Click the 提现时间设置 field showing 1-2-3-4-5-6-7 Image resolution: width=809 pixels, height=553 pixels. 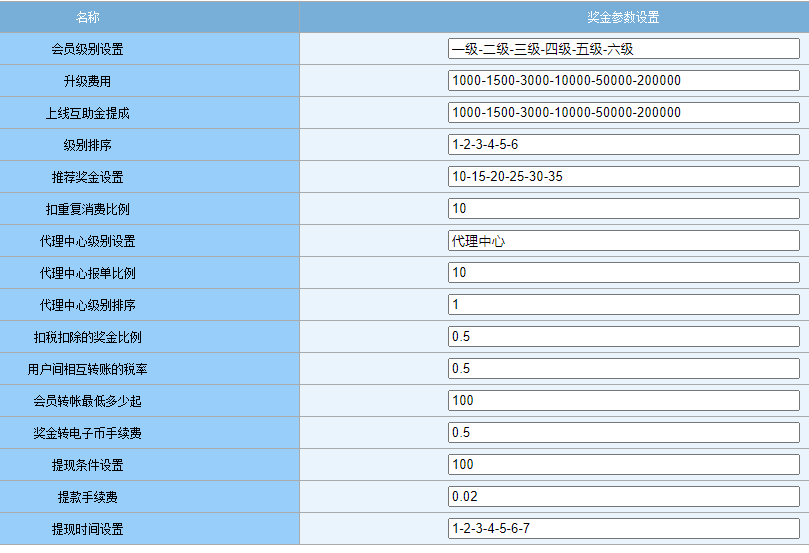(x=624, y=529)
